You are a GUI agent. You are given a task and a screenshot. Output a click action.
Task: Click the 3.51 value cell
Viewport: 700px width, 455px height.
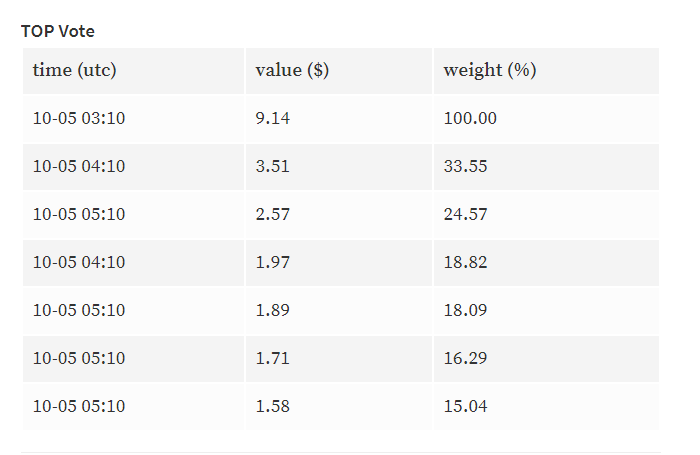[339, 167]
